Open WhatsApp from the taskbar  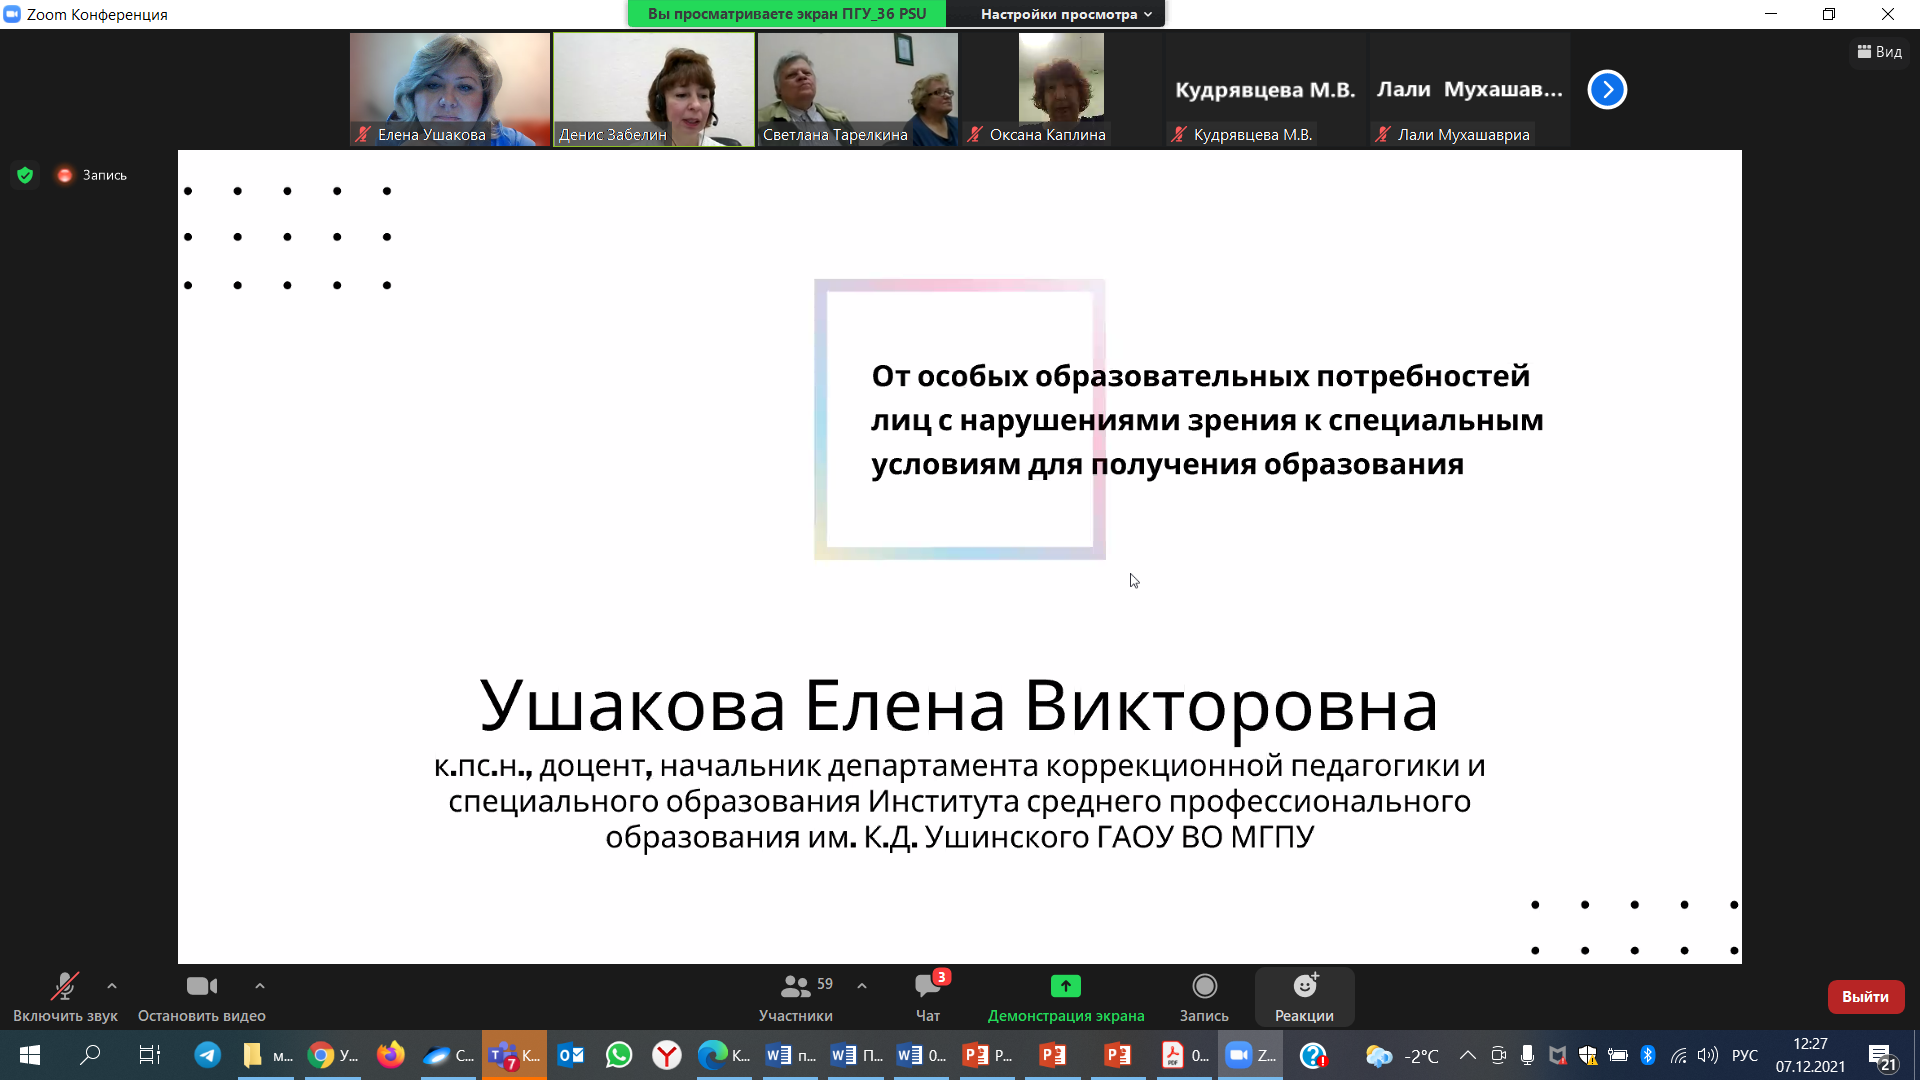[x=619, y=1055]
